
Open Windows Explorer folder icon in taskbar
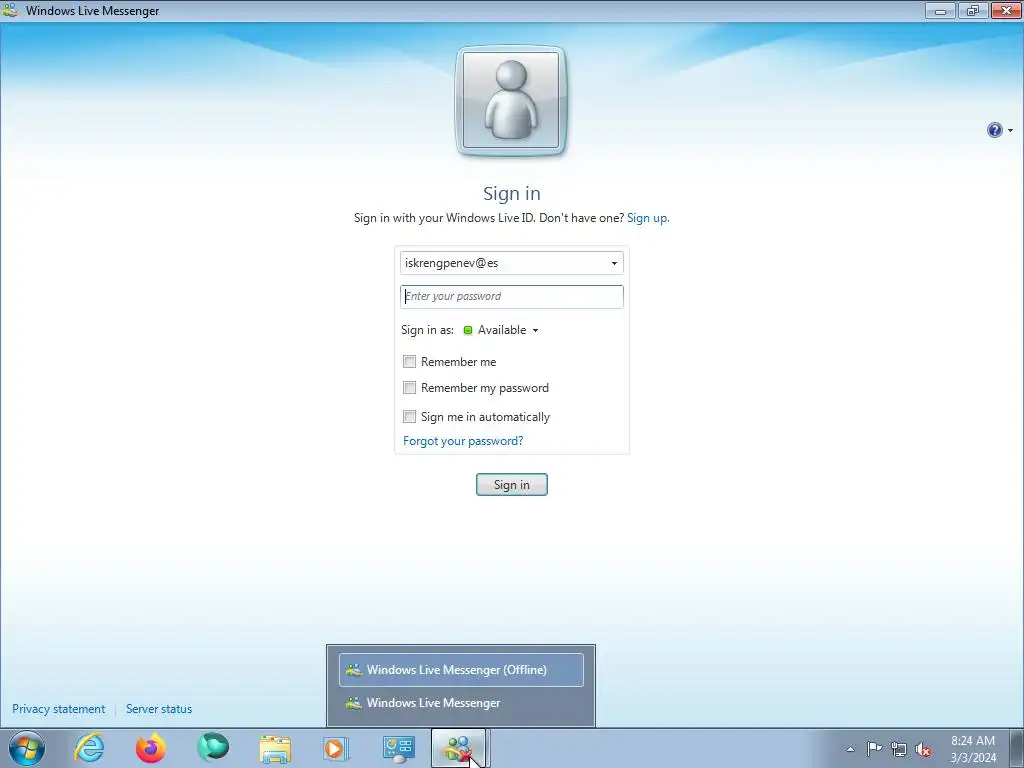[275, 749]
